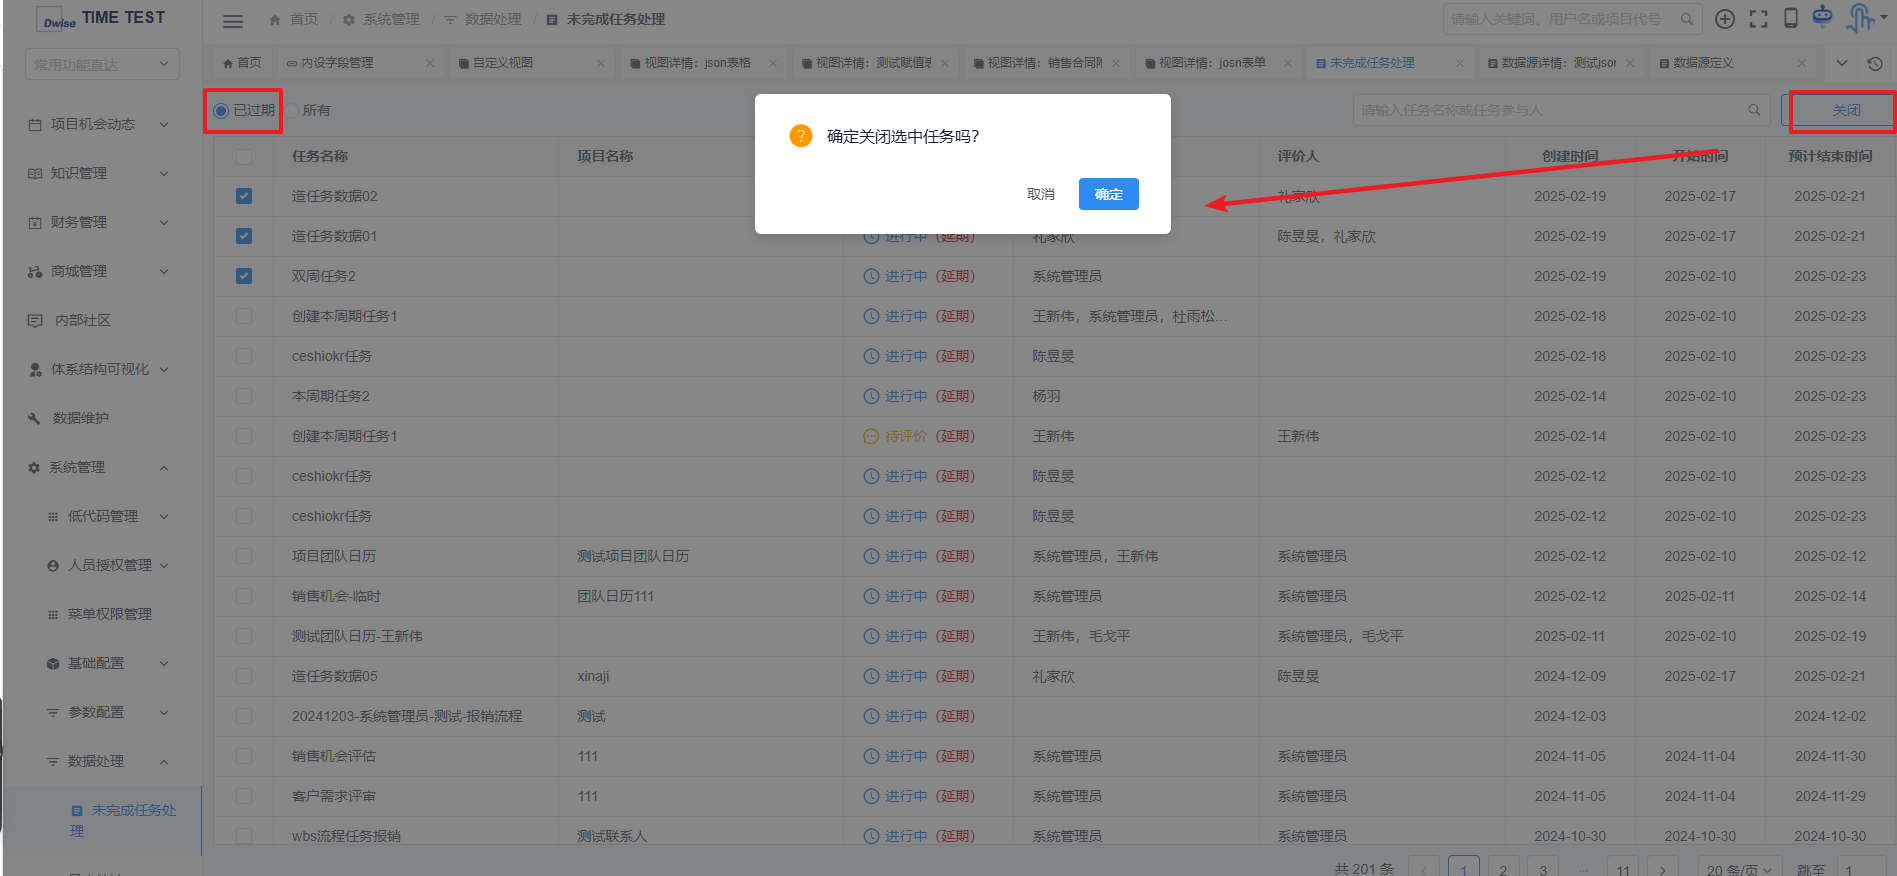This screenshot has height=876, width=1897.
Task: Select the 所有 radio option
Action: (293, 111)
